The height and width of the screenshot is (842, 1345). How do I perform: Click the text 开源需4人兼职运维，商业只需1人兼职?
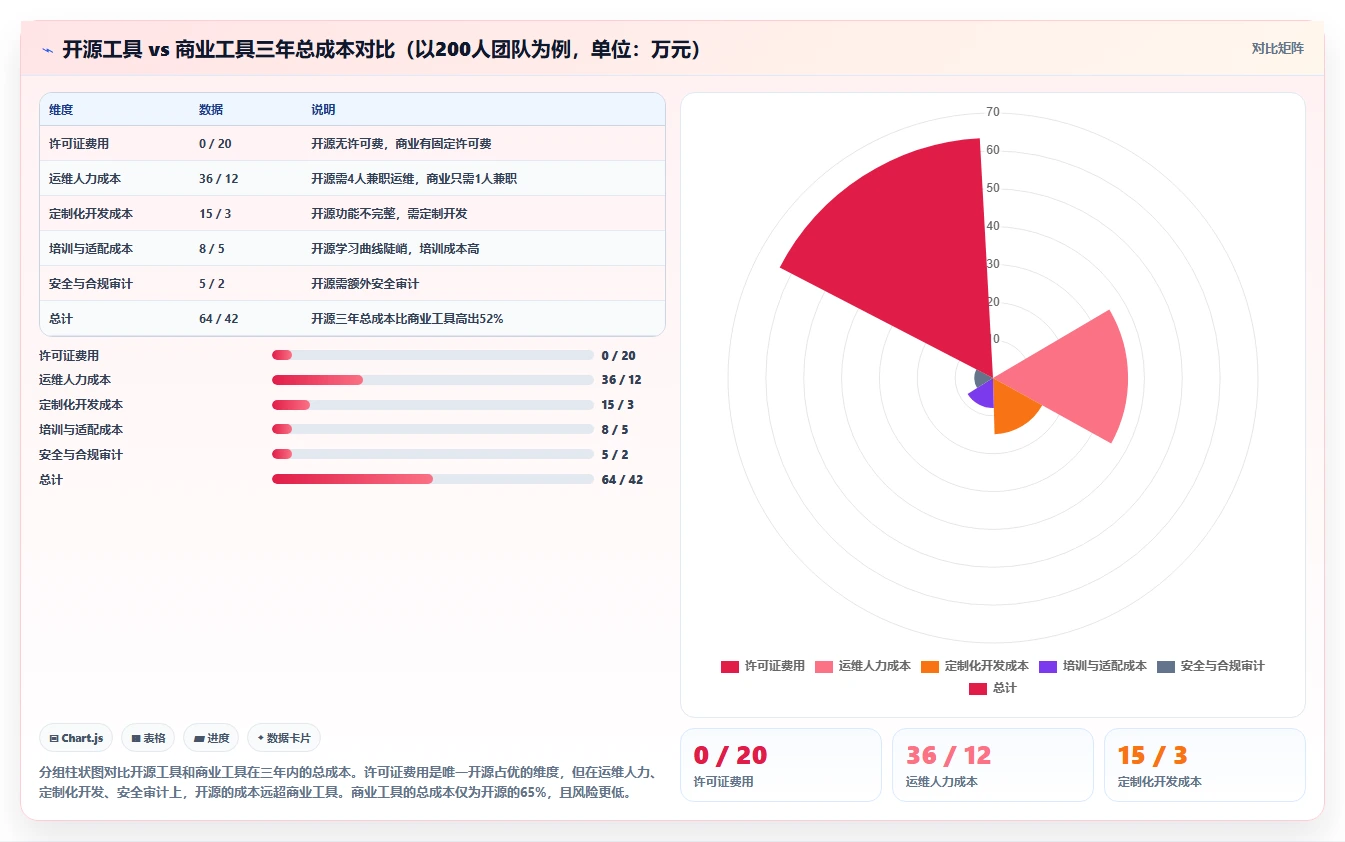414,179
